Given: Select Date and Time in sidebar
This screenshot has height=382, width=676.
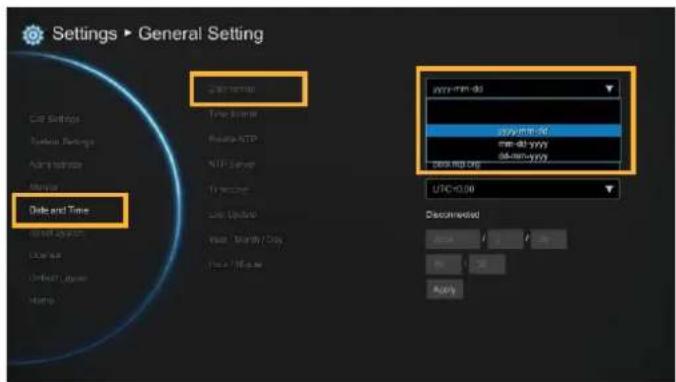Looking at the screenshot, I should (59, 210).
